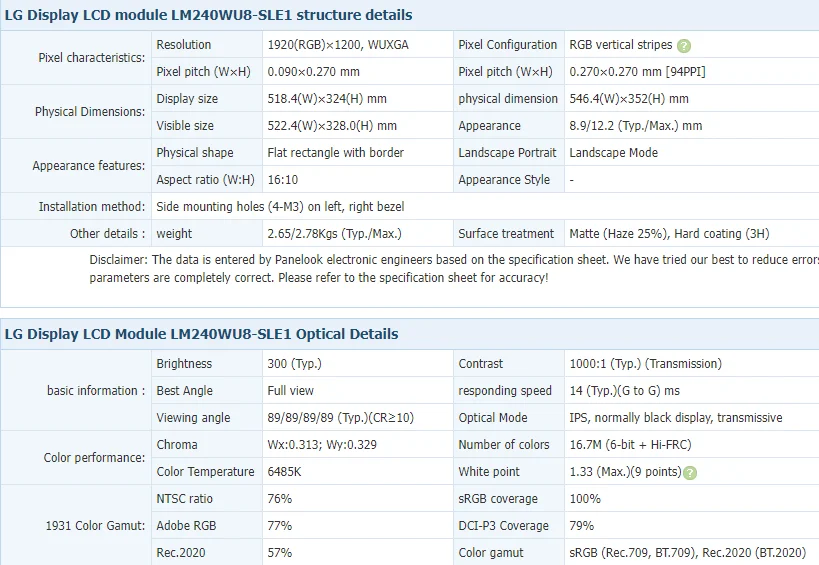Click the Display size value 518.4(W)×324(H) mm
Image resolution: width=819 pixels, height=565 pixels.
coord(327,99)
